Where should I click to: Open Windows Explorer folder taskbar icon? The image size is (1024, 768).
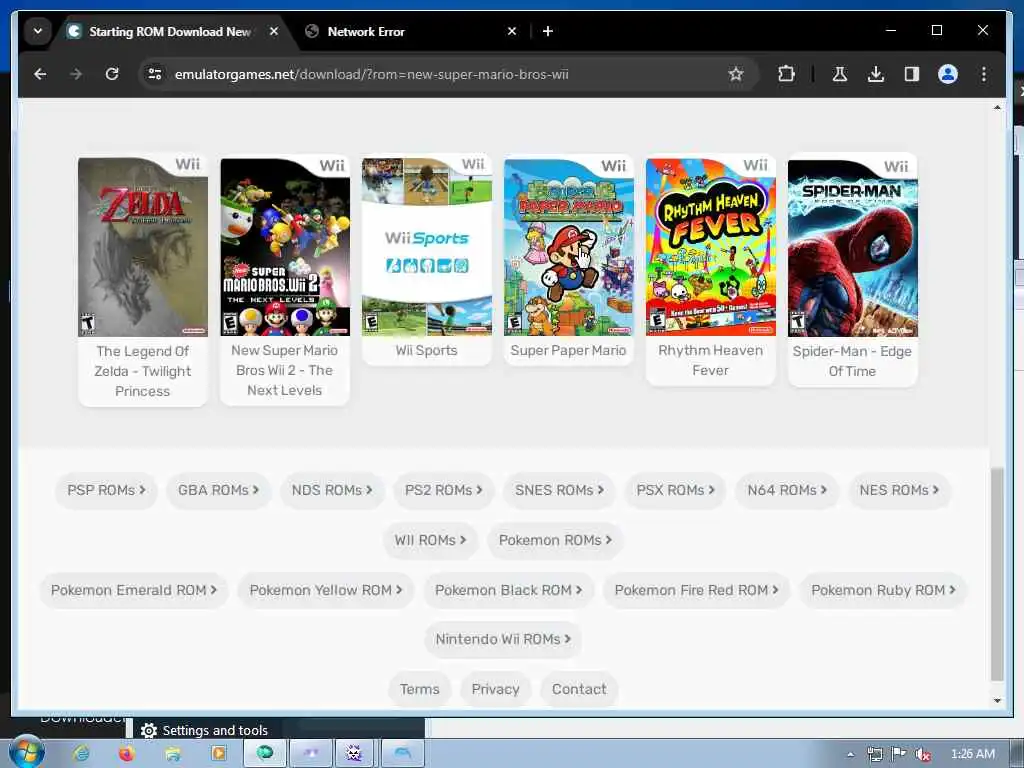173,754
